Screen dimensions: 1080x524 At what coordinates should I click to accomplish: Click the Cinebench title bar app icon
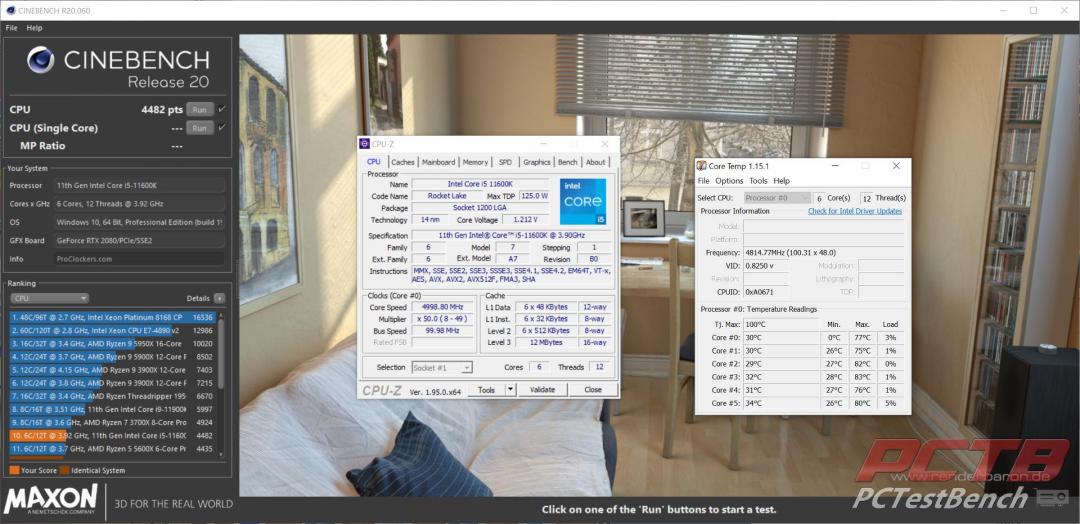click(x=10, y=10)
